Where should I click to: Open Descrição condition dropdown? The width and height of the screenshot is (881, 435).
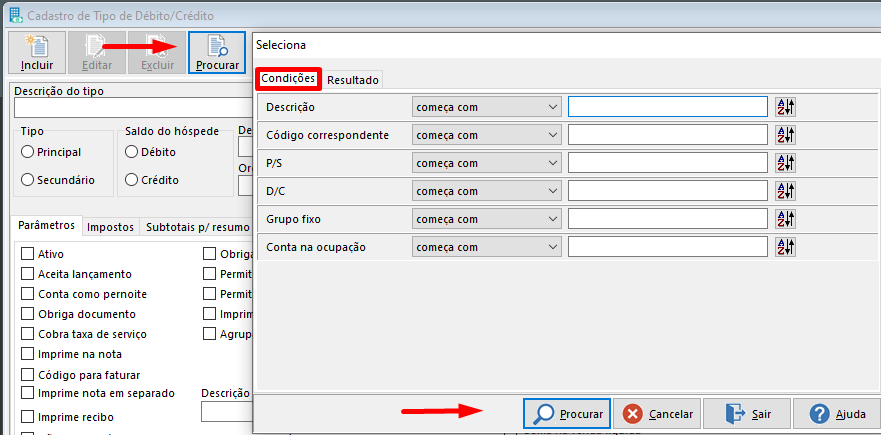(487, 107)
